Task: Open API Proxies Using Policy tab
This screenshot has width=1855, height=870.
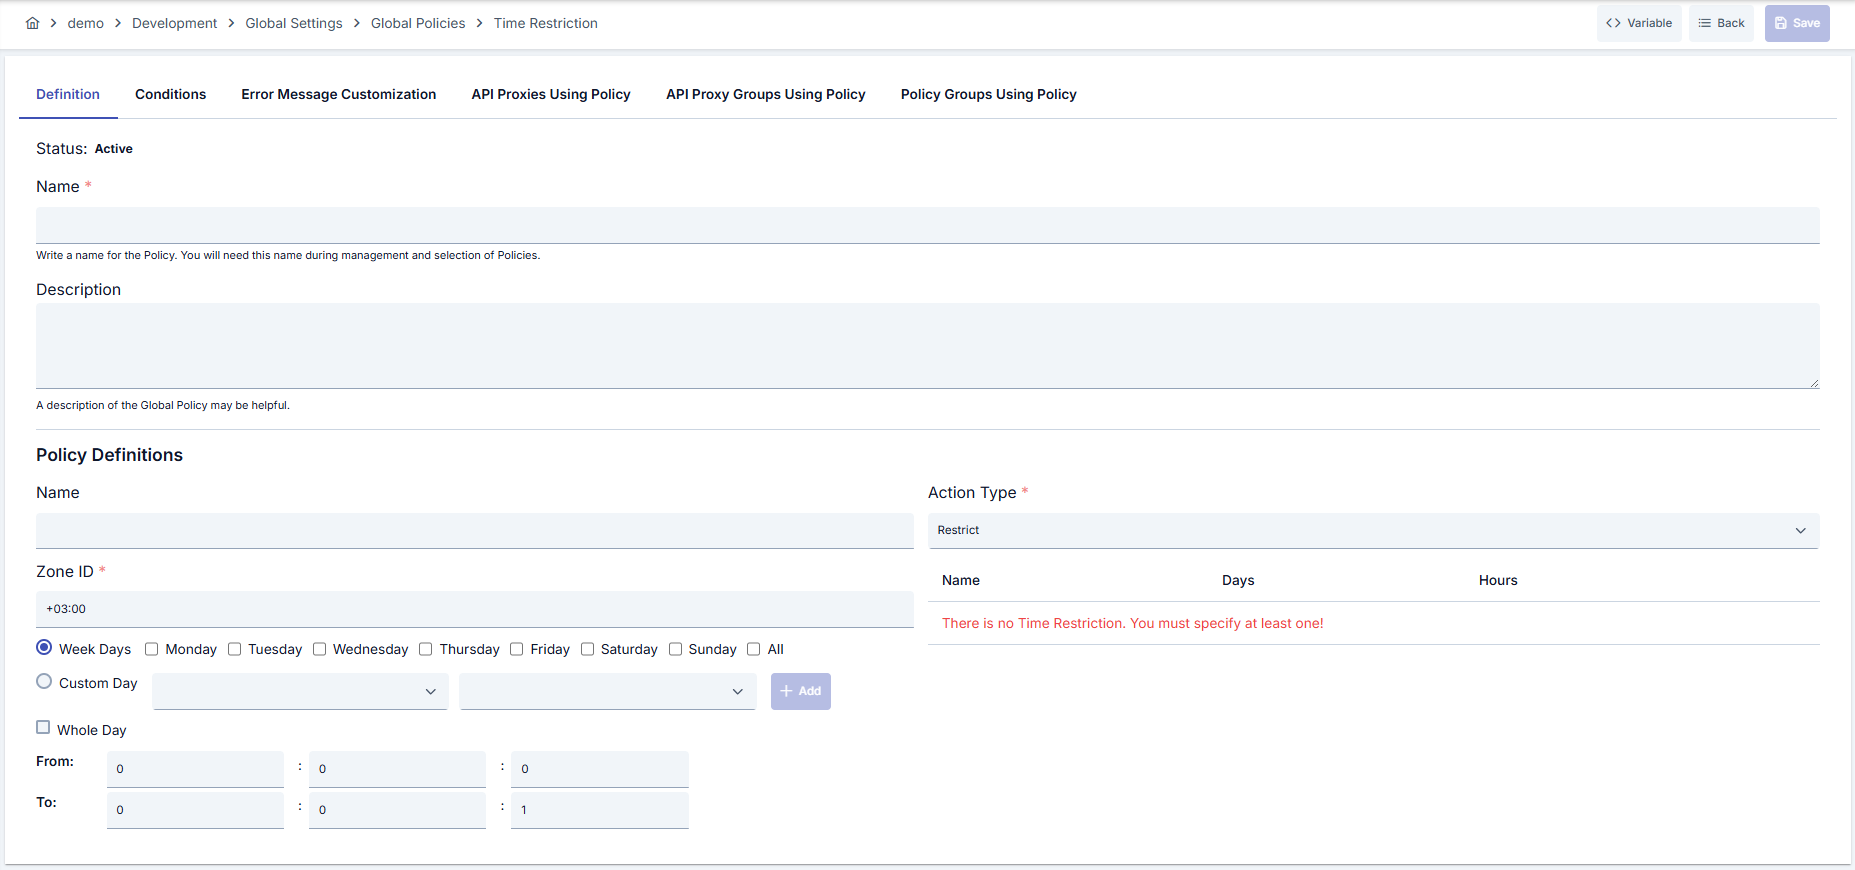Action: [551, 94]
